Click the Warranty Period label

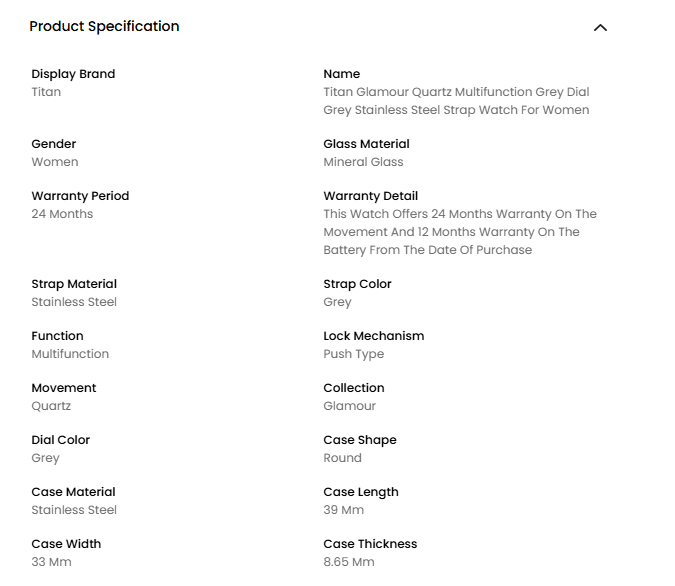click(80, 196)
